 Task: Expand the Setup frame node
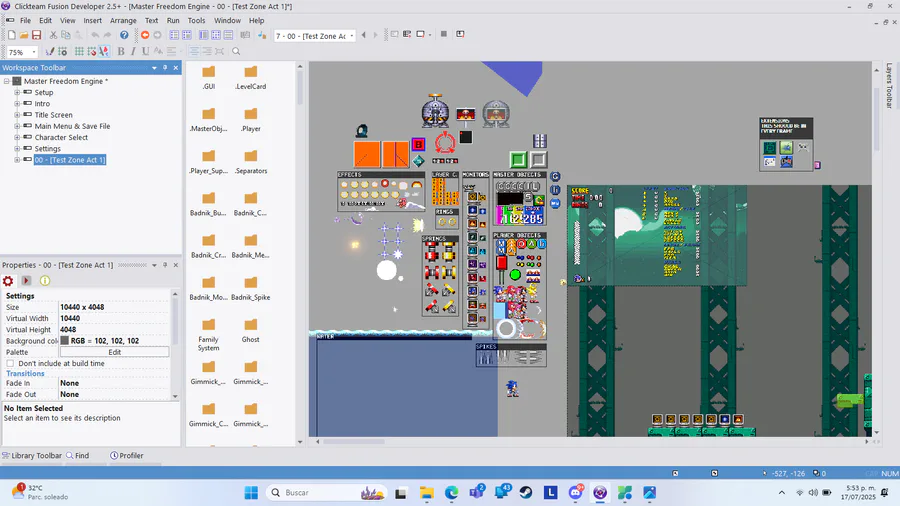tap(17, 92)
